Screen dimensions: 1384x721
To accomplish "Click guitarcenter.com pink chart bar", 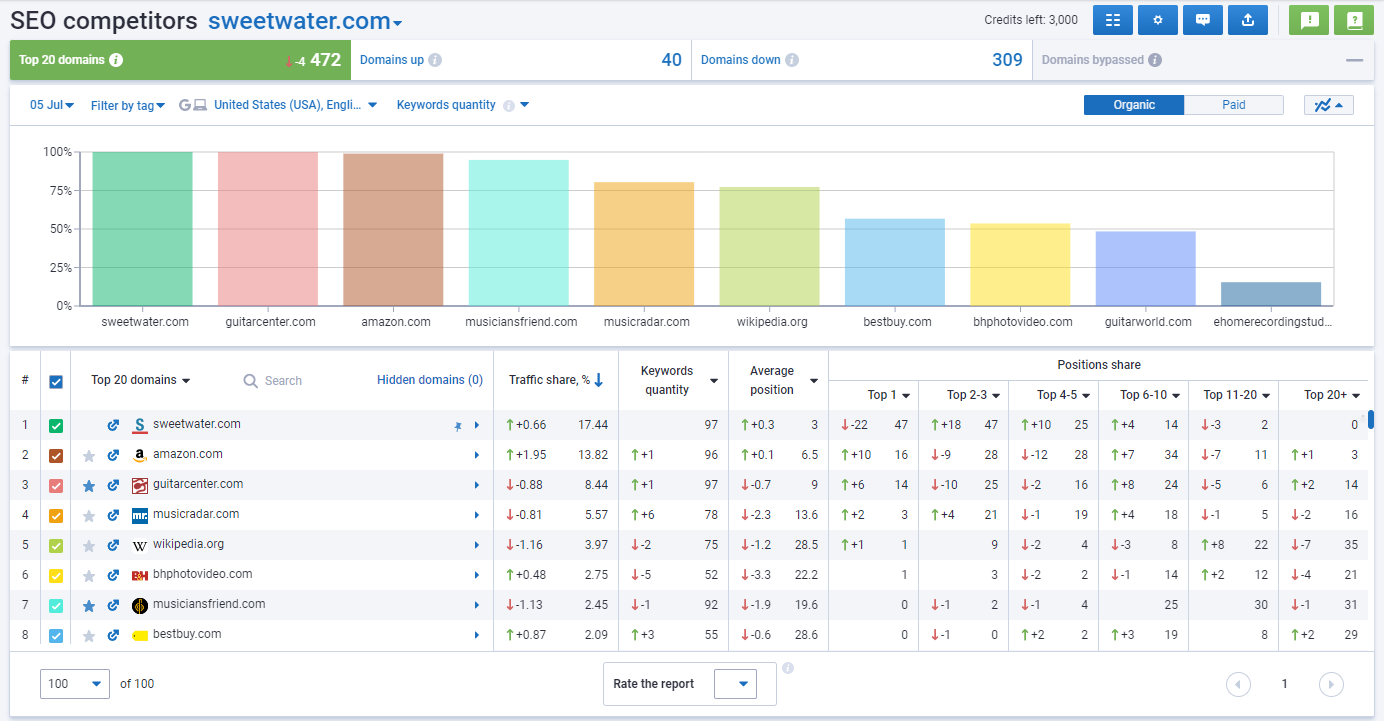I will pyautogui.click(x=268, y=229).
